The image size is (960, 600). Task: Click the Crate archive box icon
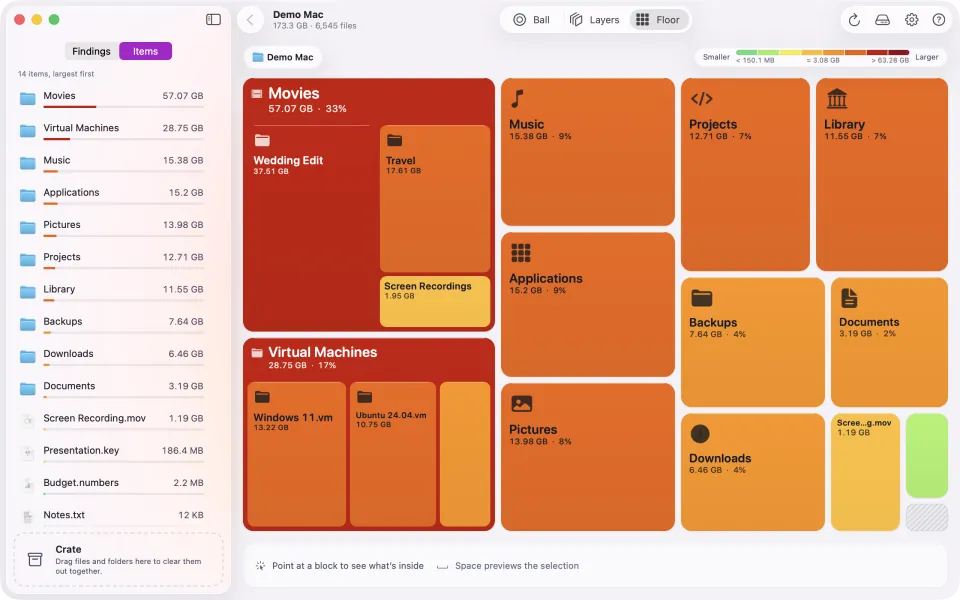[35, 559]
